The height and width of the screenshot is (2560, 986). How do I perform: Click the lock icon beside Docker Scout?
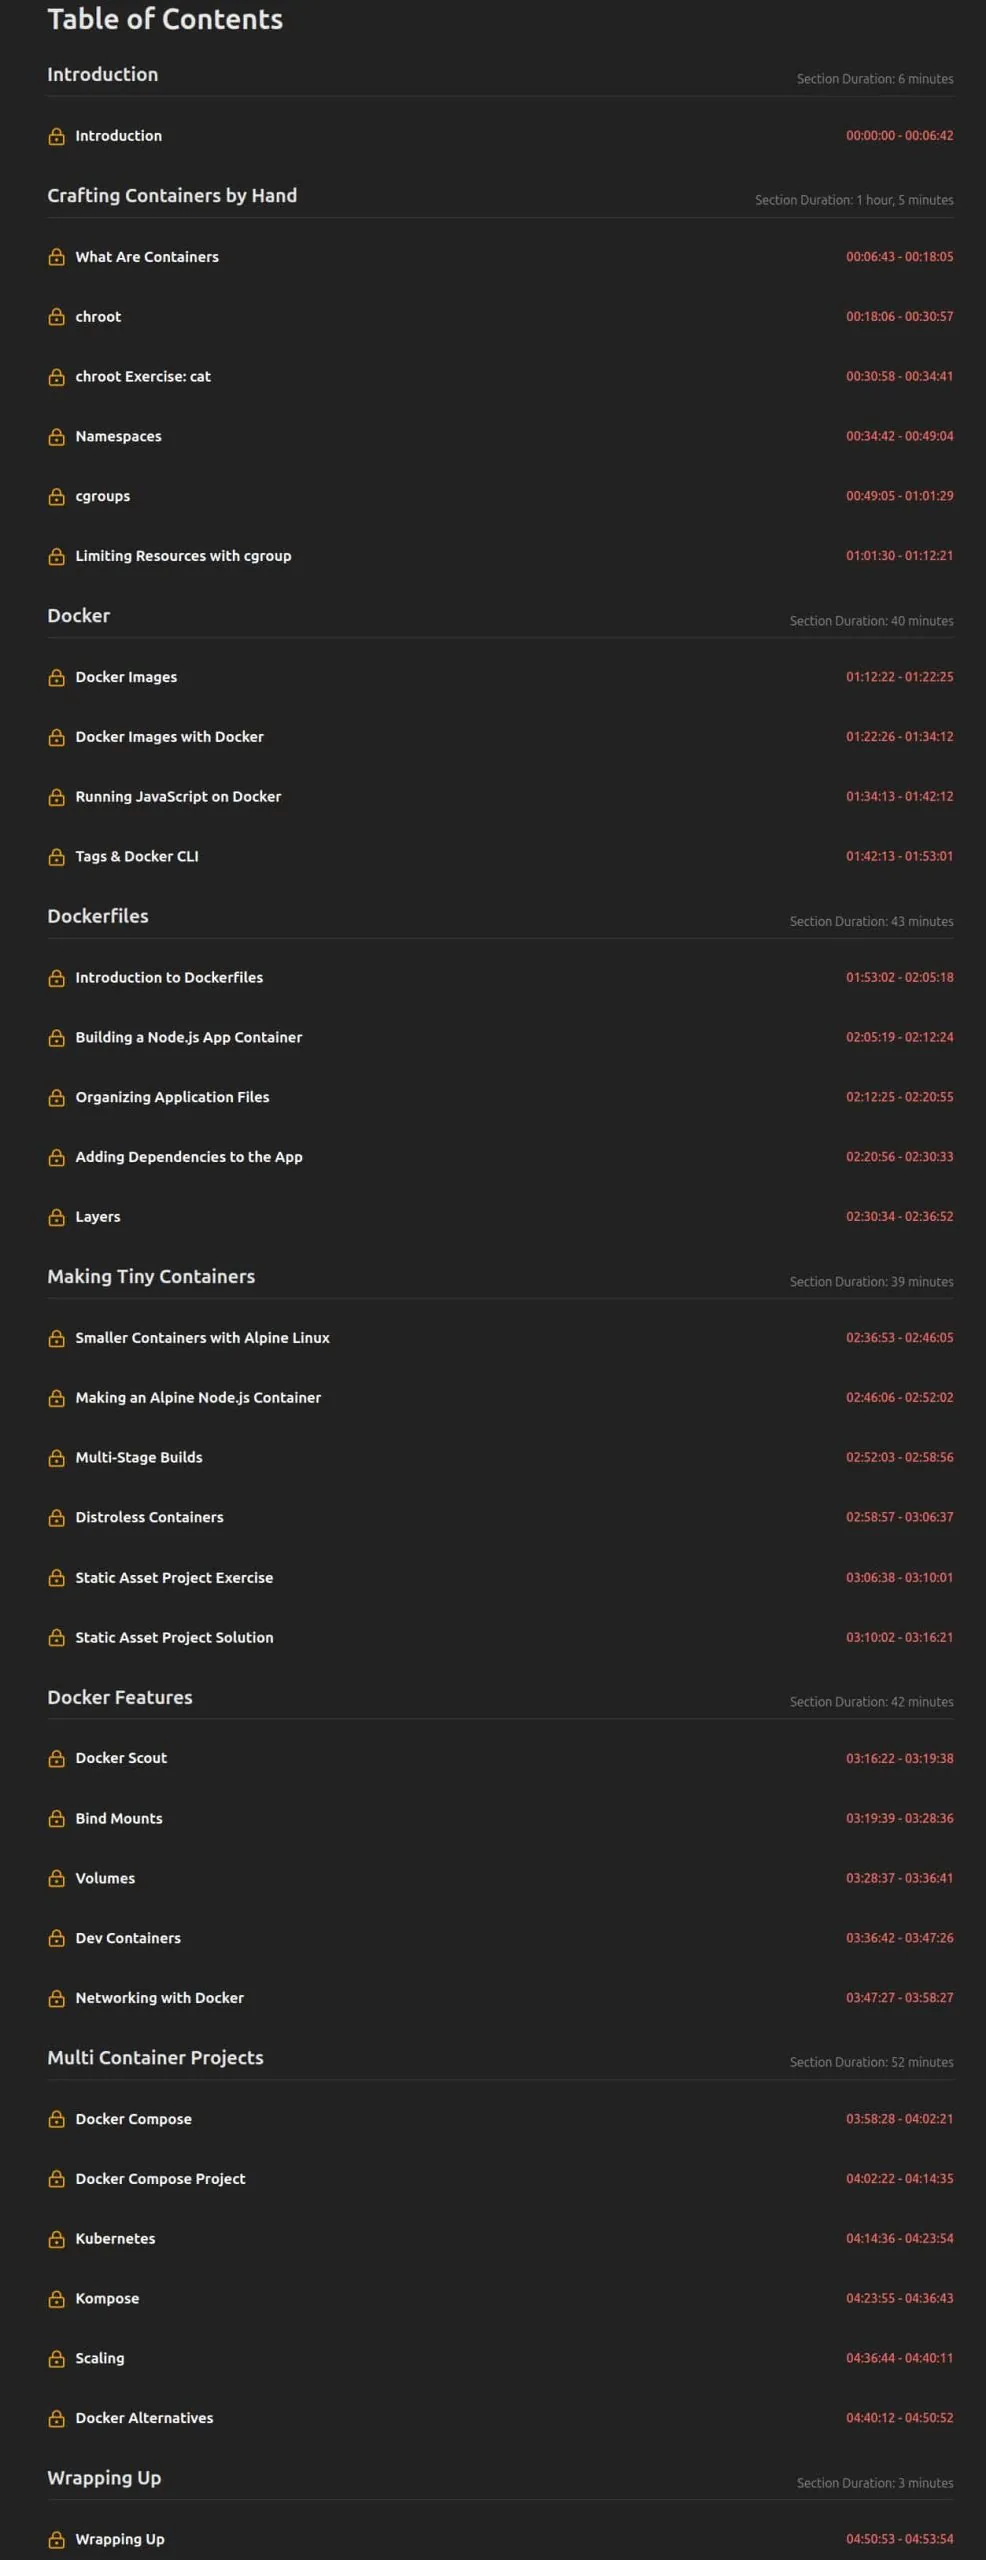(57, 1758)
